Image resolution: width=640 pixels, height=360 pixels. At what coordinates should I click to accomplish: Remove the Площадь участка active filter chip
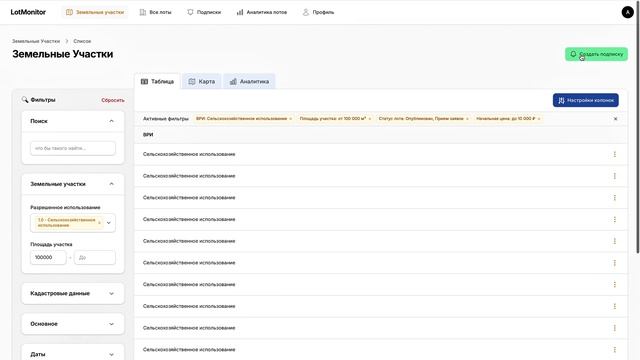(x=370, y=119)
